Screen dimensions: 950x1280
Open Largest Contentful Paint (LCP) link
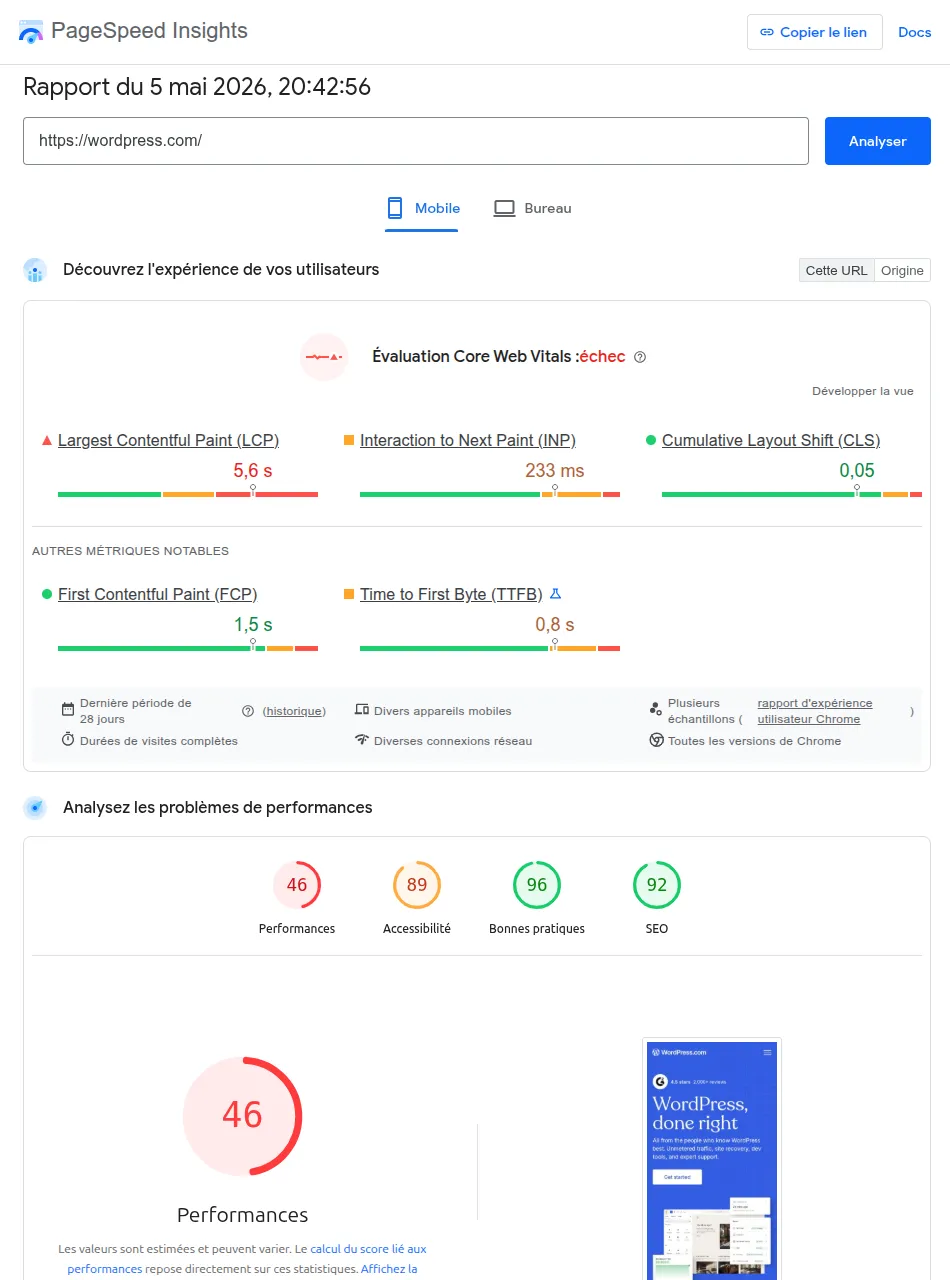click(x=168, y=440)
